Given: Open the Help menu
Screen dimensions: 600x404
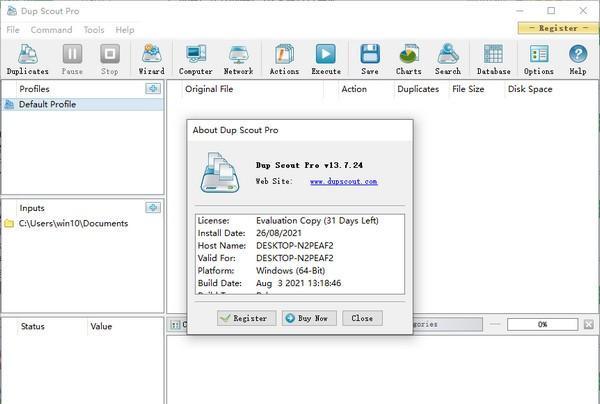Looking at the screenshot, I should pyautogui.click(x=125, y=30).
